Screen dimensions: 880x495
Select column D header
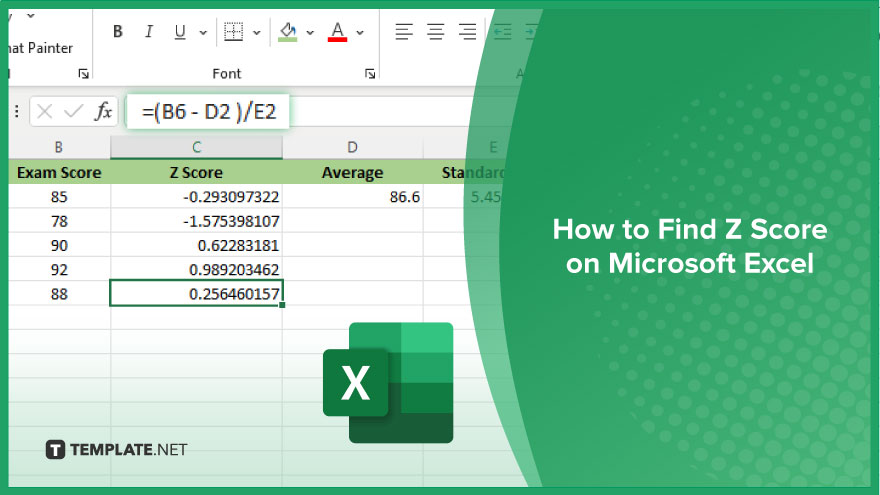[x=352, y=148]
